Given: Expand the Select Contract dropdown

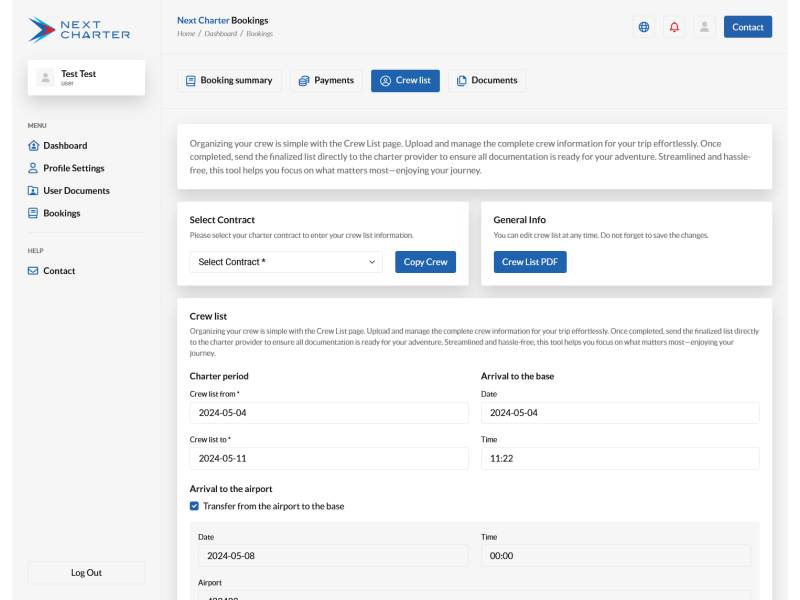Looking at the screenshot, I should [x=286, y=262].
